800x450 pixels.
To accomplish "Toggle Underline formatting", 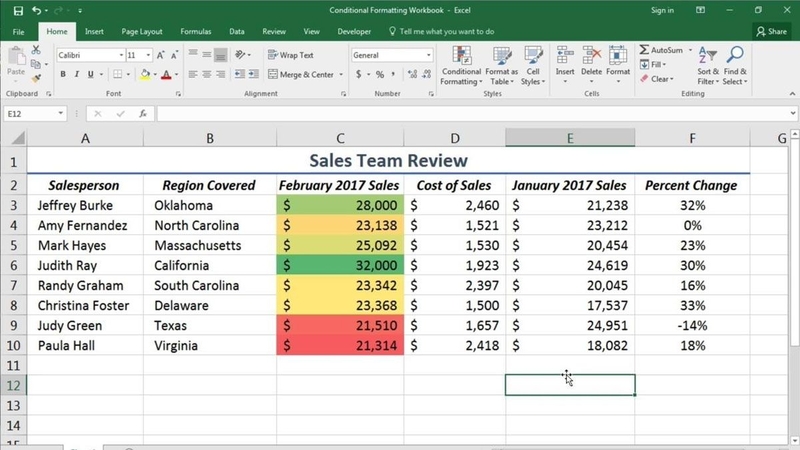I will (90, 74).
